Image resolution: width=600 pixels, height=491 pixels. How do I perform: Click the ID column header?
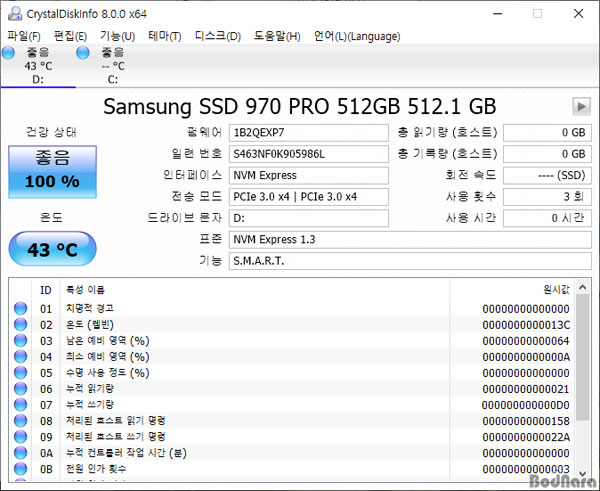46,290
